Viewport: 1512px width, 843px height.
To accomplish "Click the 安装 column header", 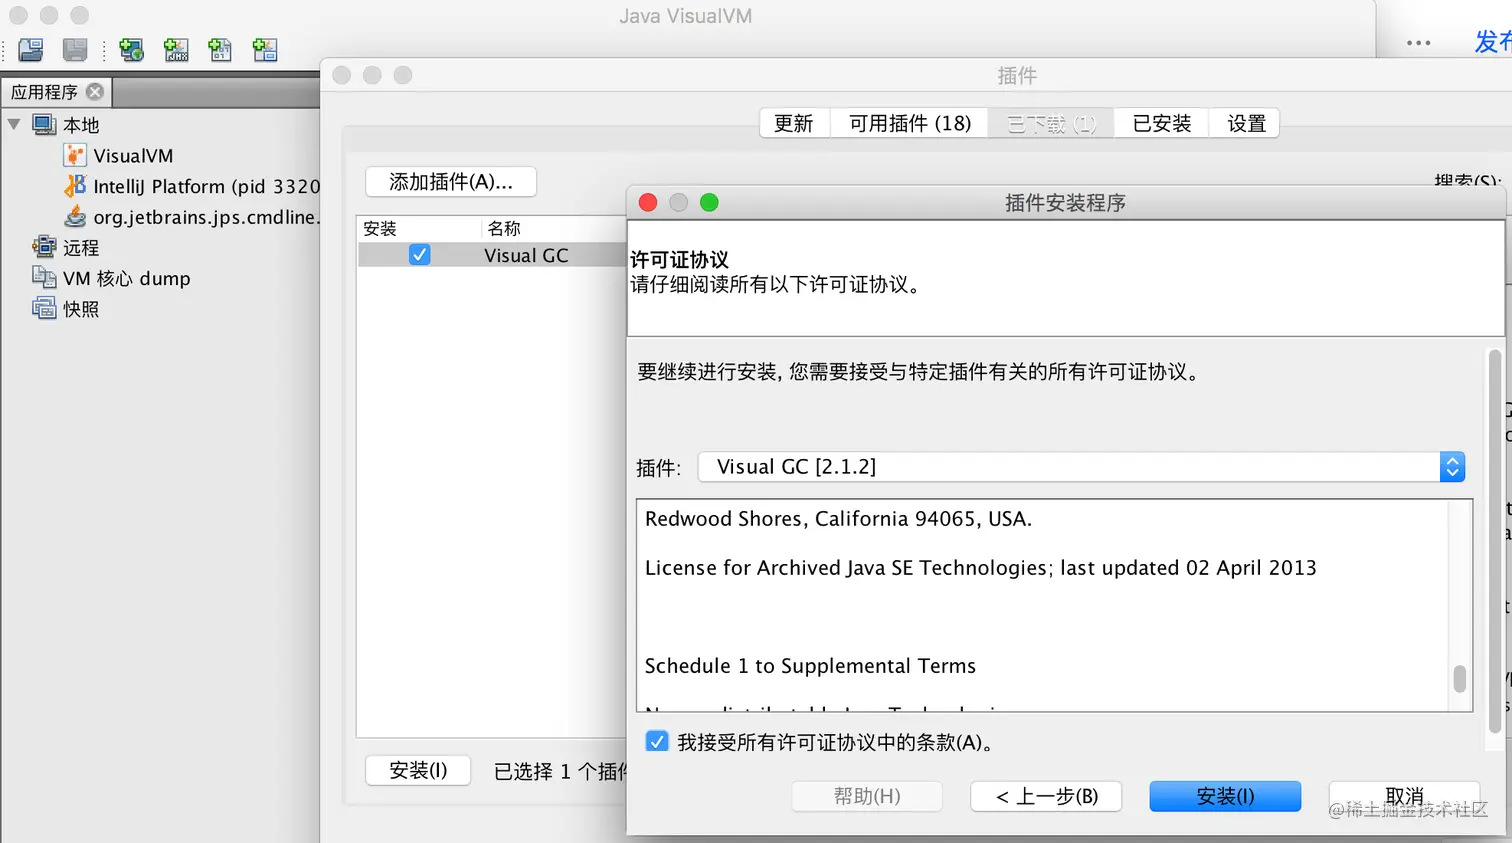I will (419, 228).
